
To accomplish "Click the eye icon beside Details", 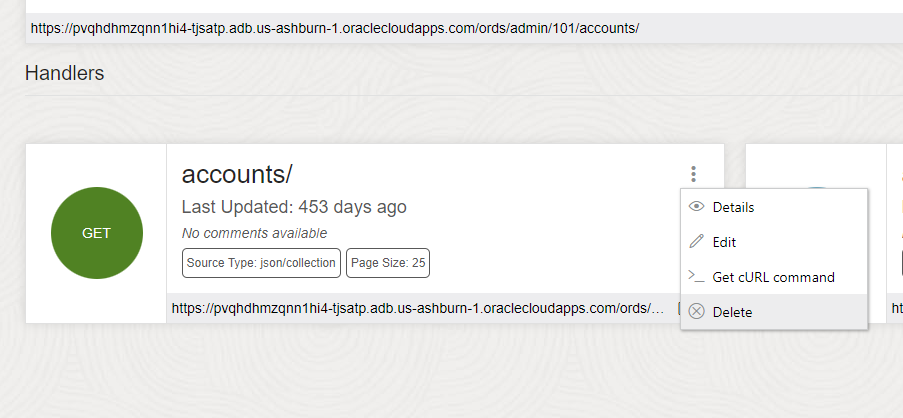I will 697,207.
